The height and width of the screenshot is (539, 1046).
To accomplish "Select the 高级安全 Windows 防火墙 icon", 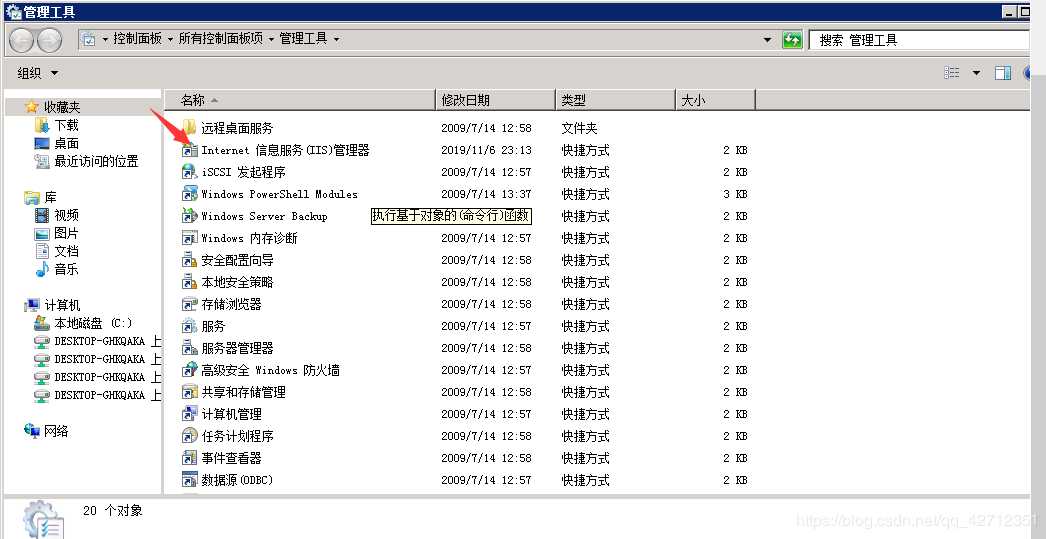I will point(189,370).
